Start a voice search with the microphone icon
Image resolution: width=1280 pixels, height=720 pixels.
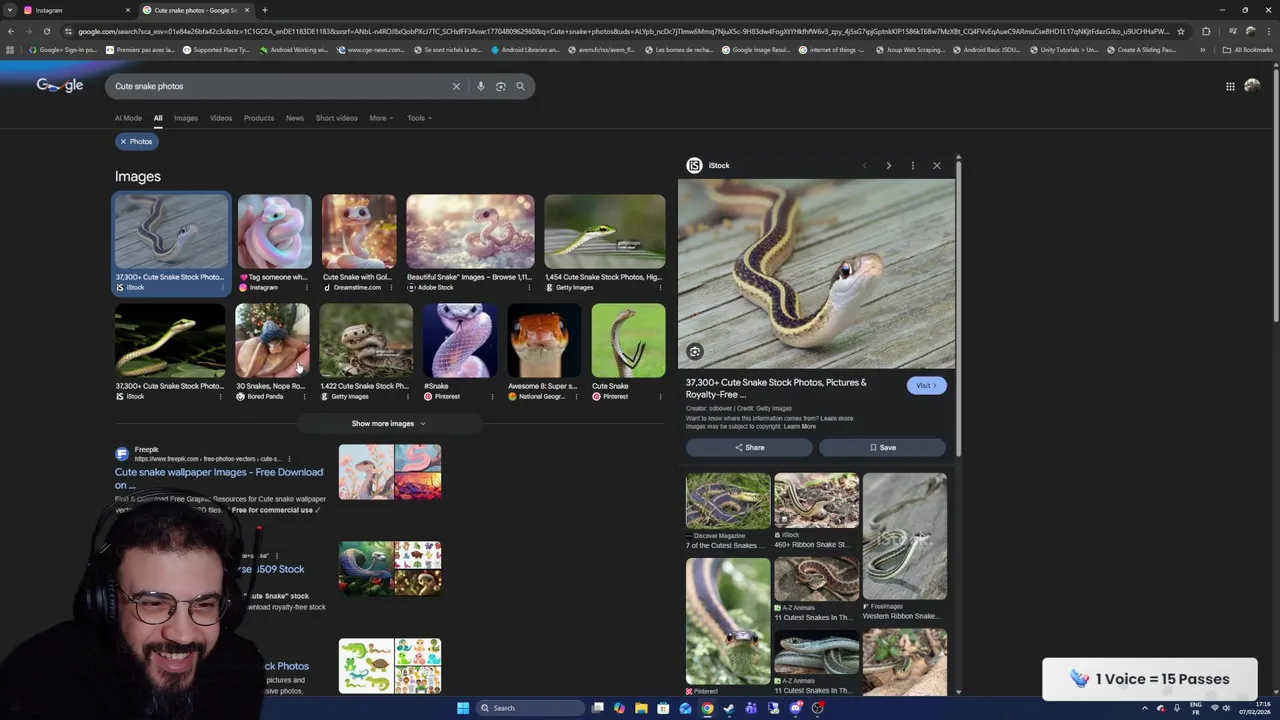click(x=481, y=86)
